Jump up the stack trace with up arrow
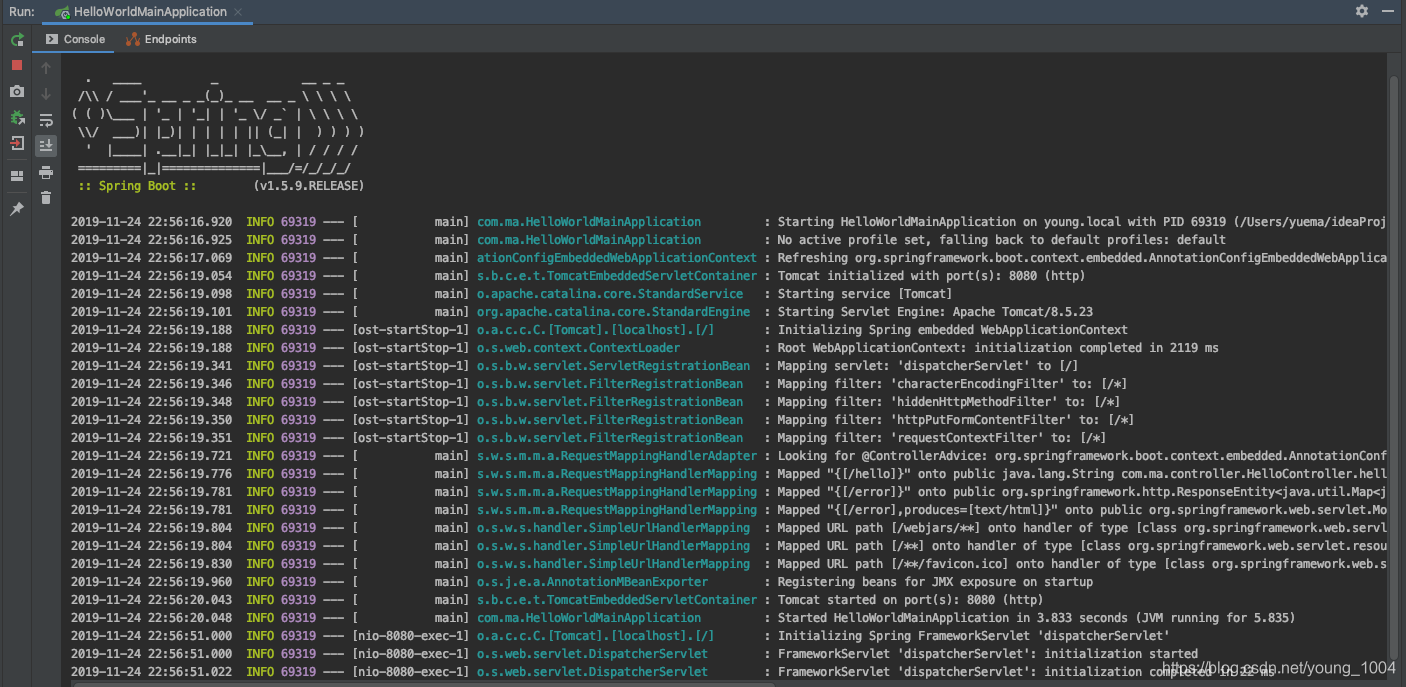1406x687 pixels. [46, 68]
